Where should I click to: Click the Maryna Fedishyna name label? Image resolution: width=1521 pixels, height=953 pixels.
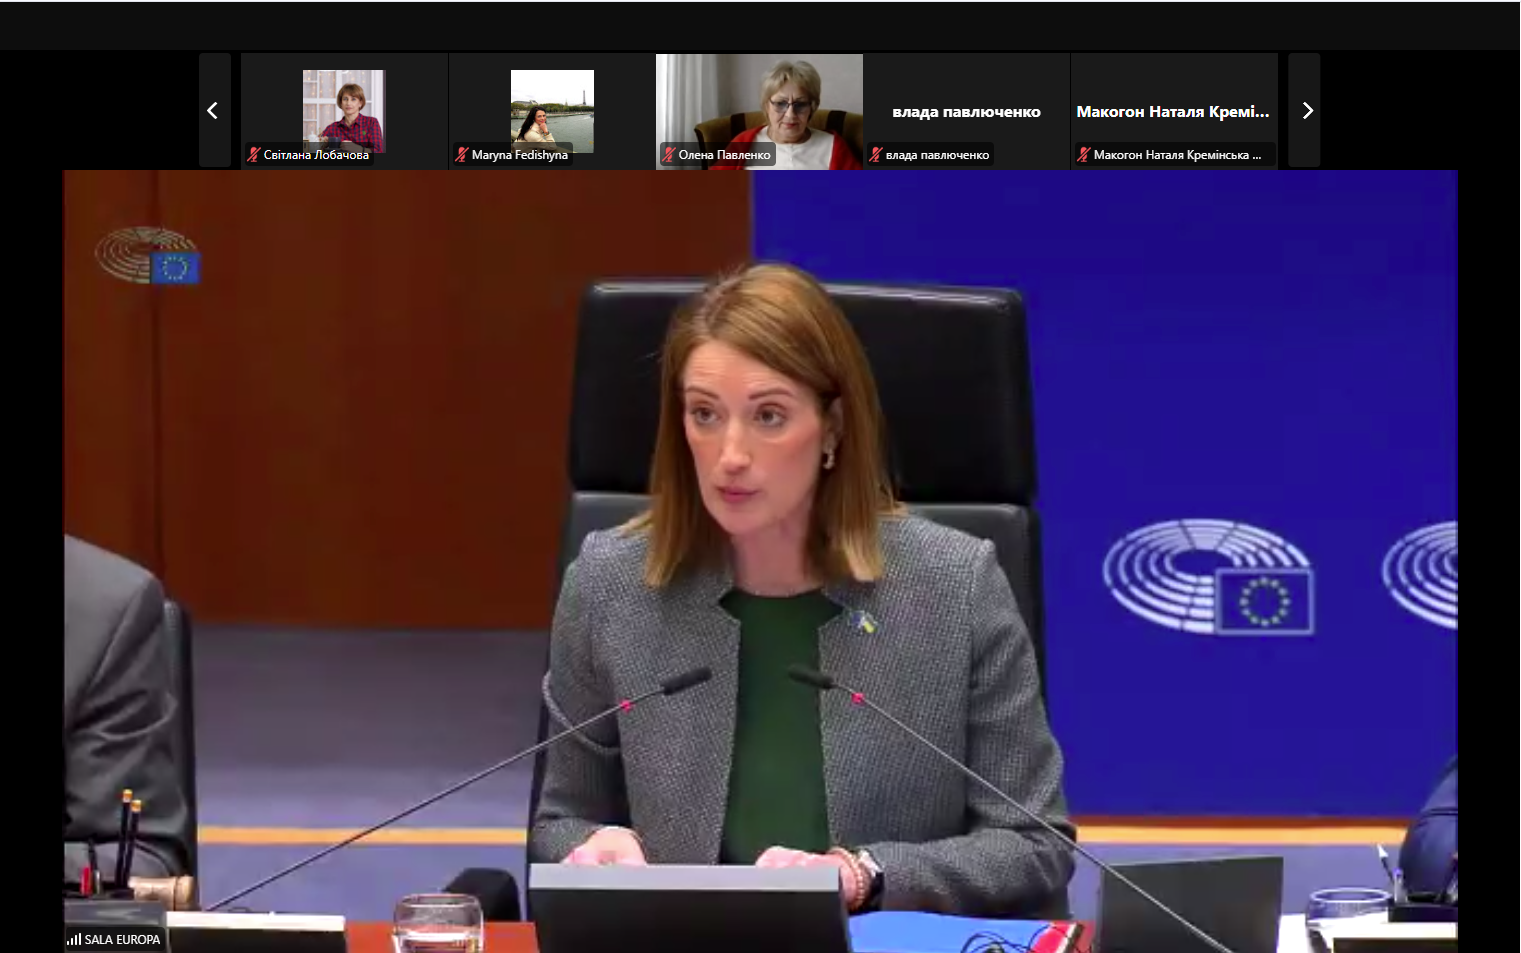tap(519, 155)
